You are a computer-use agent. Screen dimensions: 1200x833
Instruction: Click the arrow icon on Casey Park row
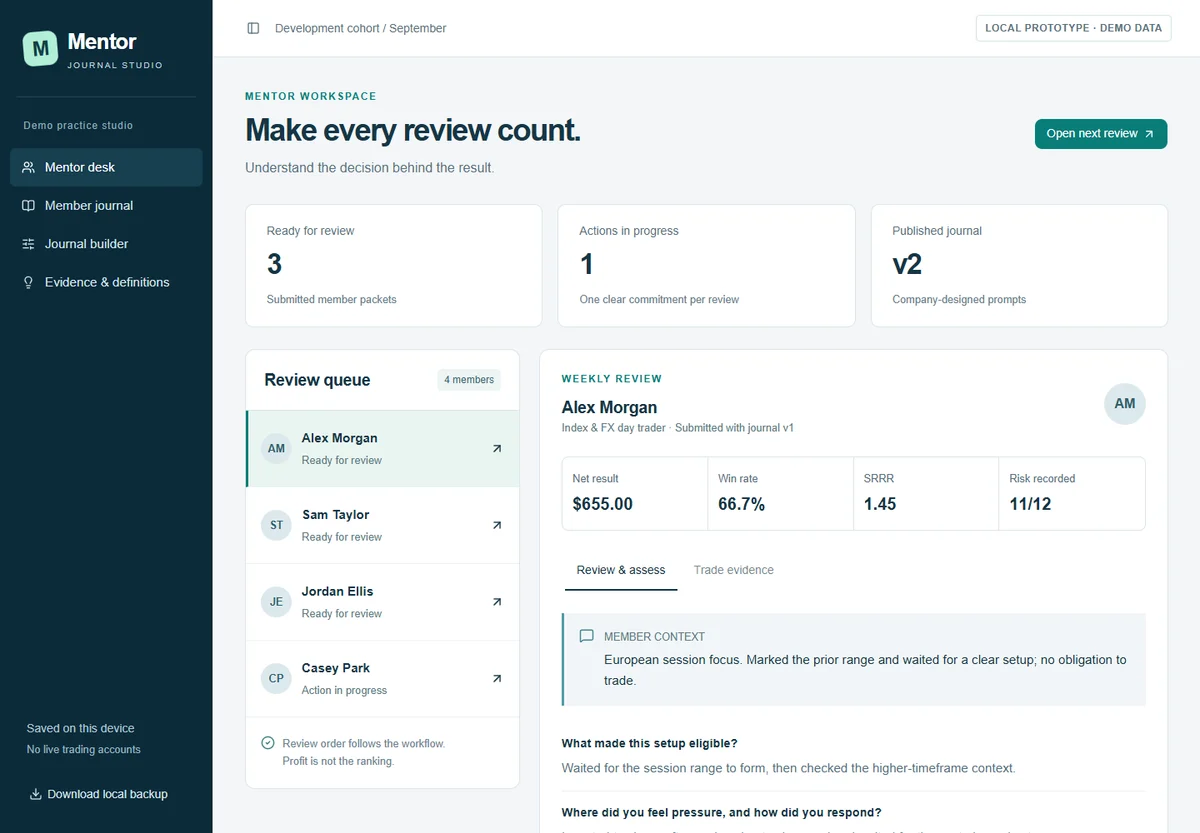click(497, 678)
